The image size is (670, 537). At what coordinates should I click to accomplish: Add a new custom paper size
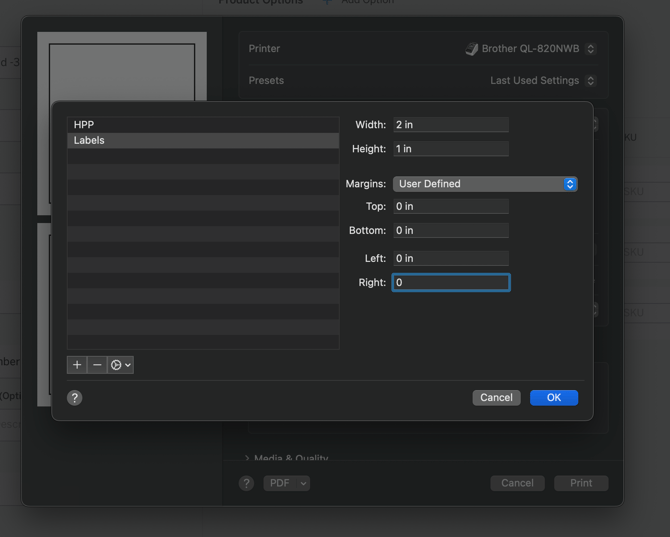pos(77,365)
